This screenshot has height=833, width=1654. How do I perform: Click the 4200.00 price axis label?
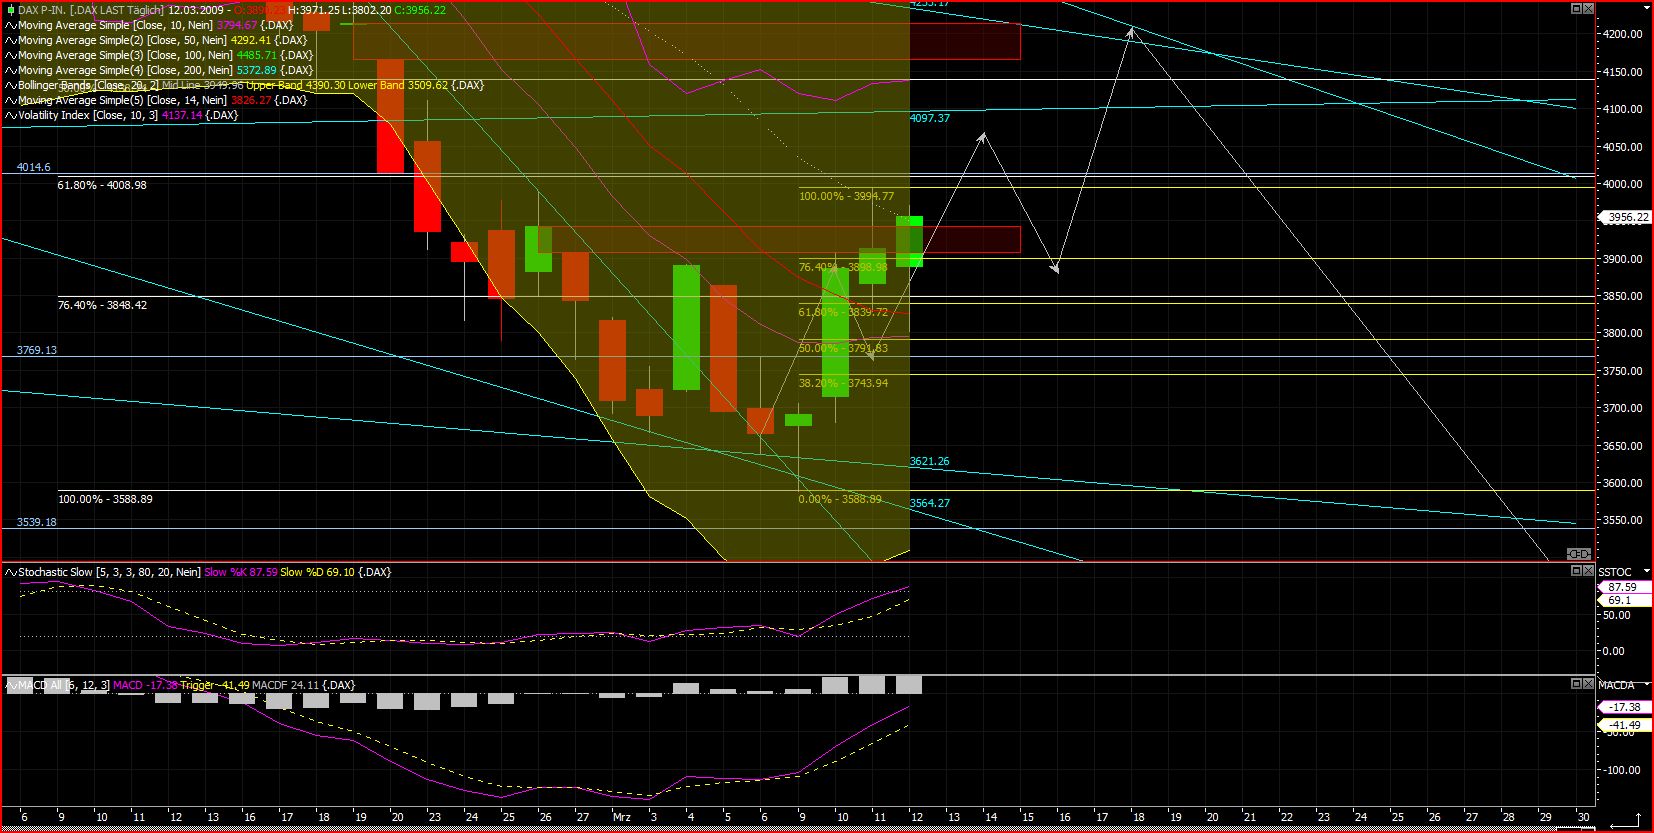click(x=1622, y=34)
